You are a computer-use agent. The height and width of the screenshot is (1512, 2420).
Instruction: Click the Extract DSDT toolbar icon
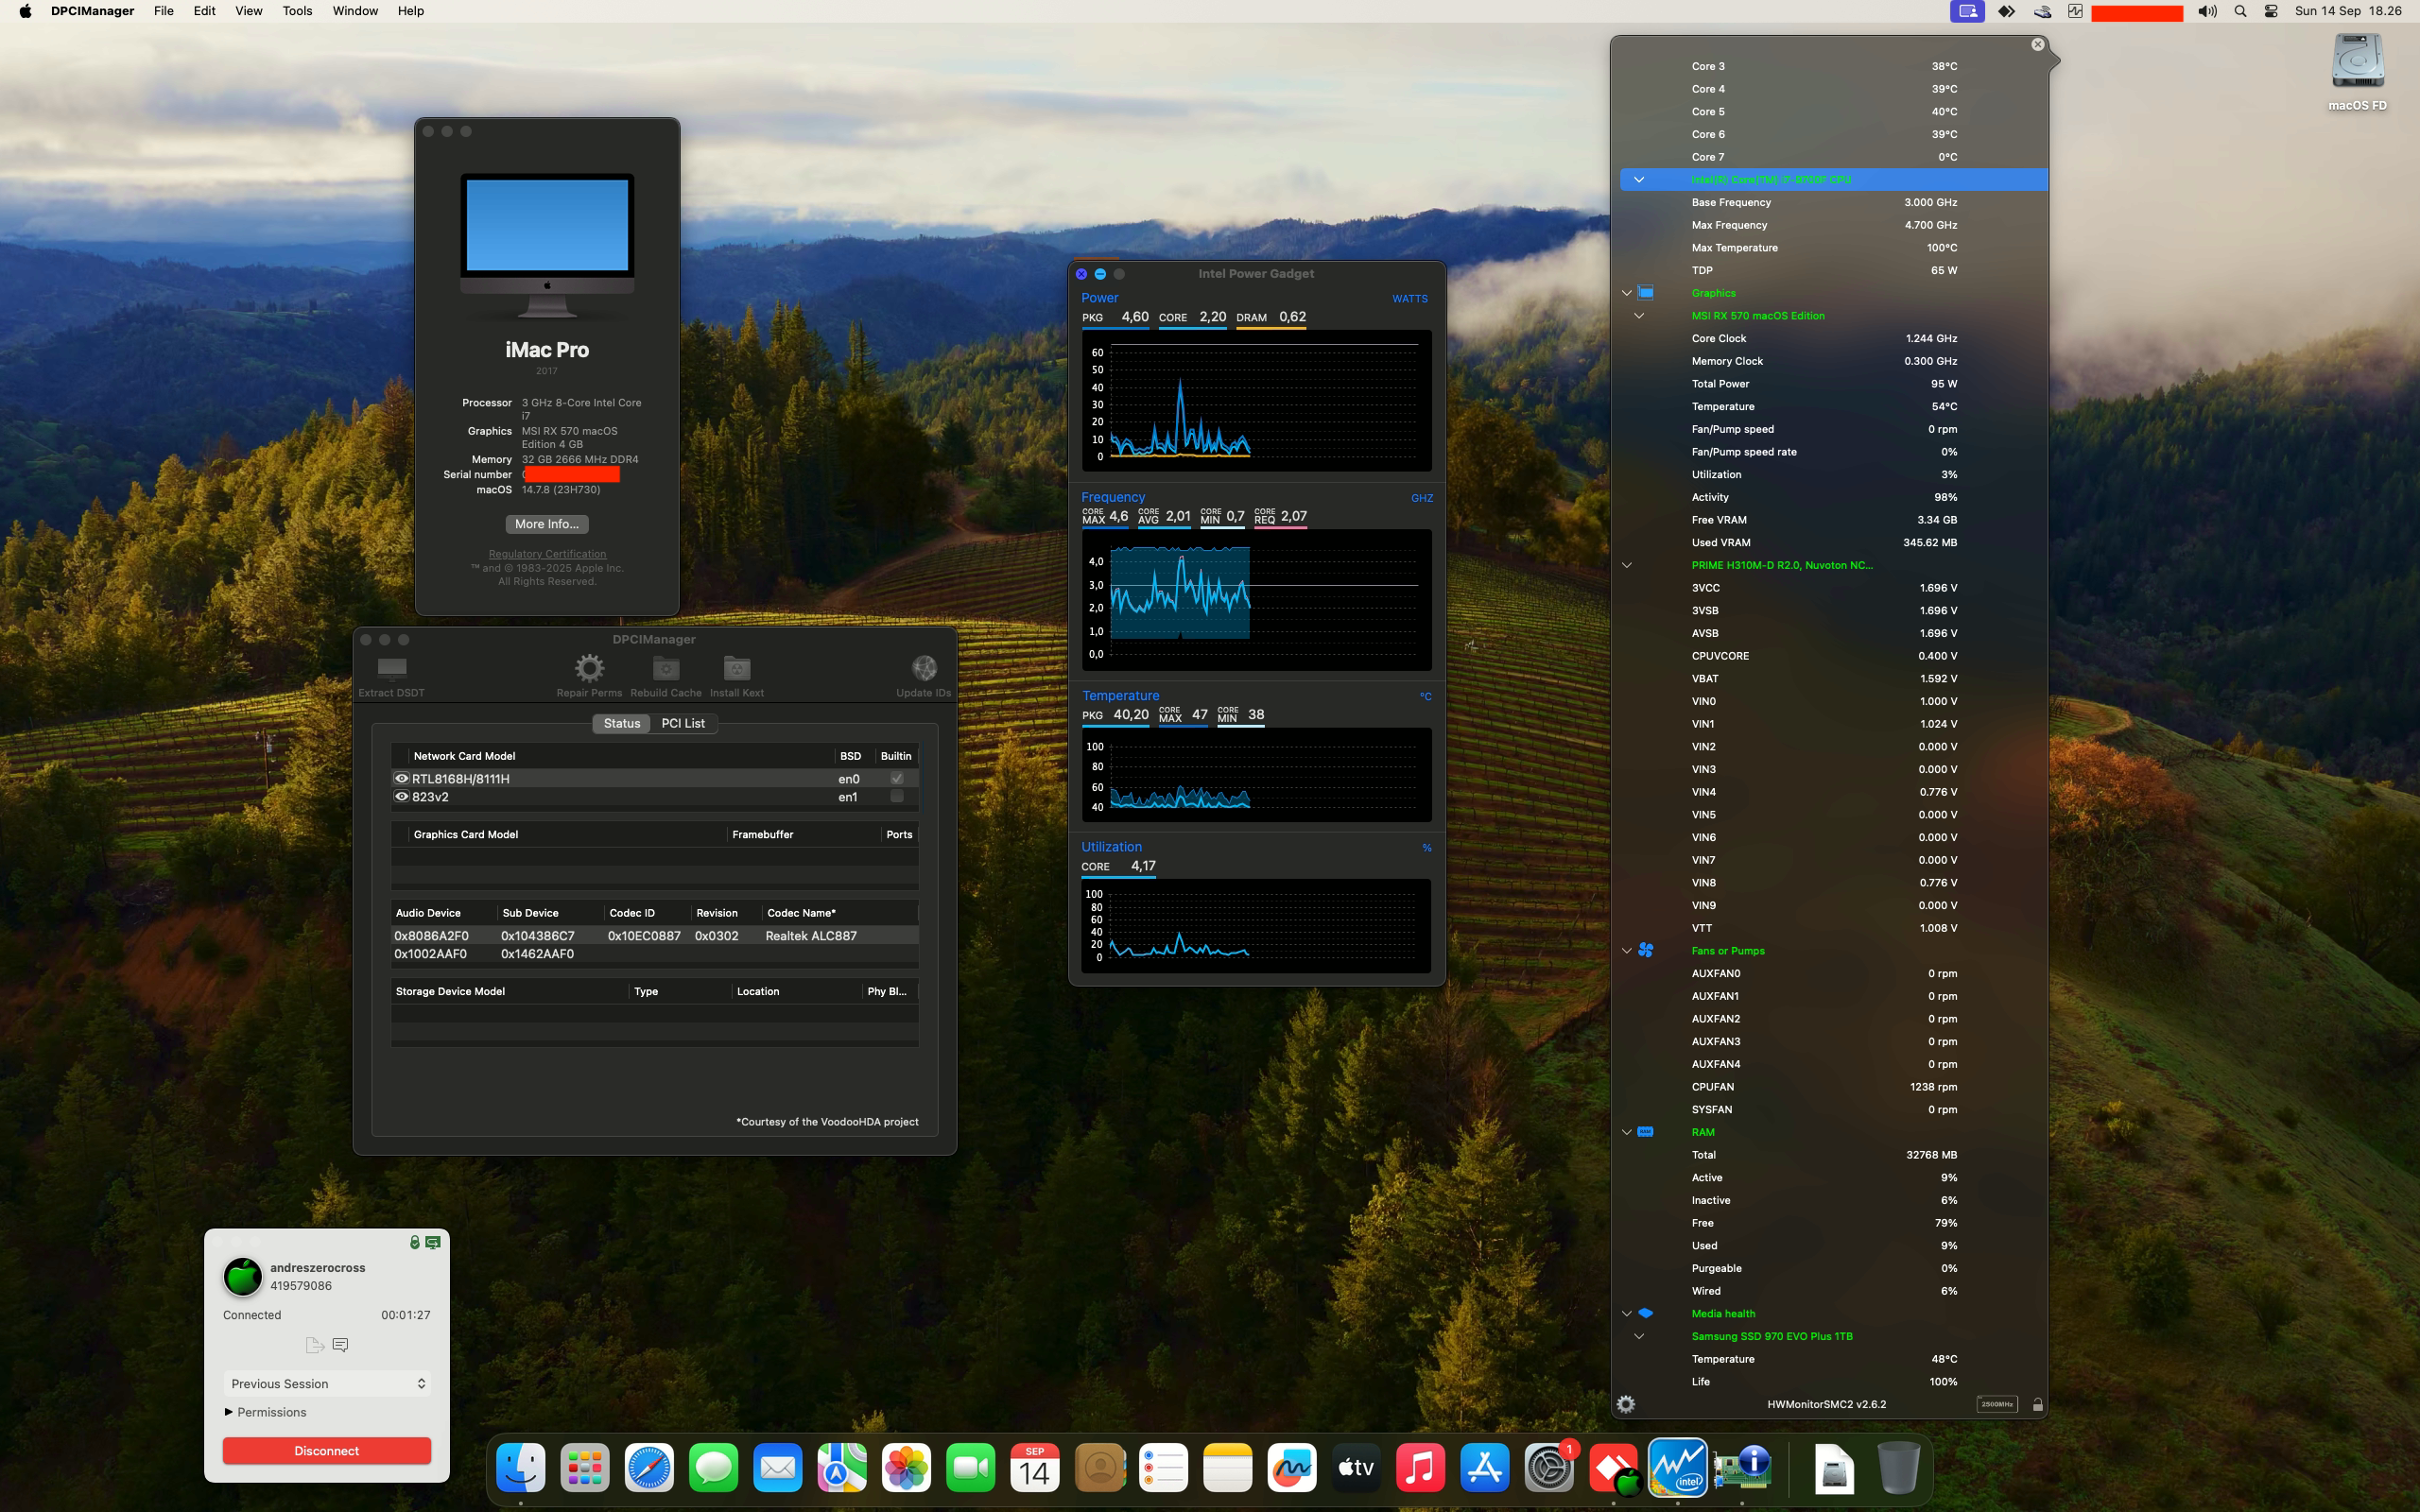pyautogui.click(x=392, y=668)
